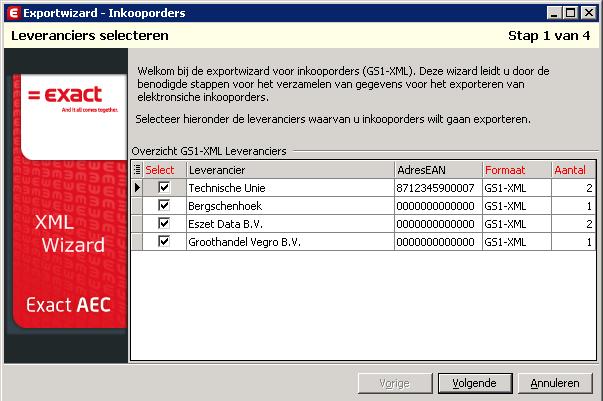Viewport: 603px width, 401px height.
Task: Click the Aantal column header
Action: [574, 170]
